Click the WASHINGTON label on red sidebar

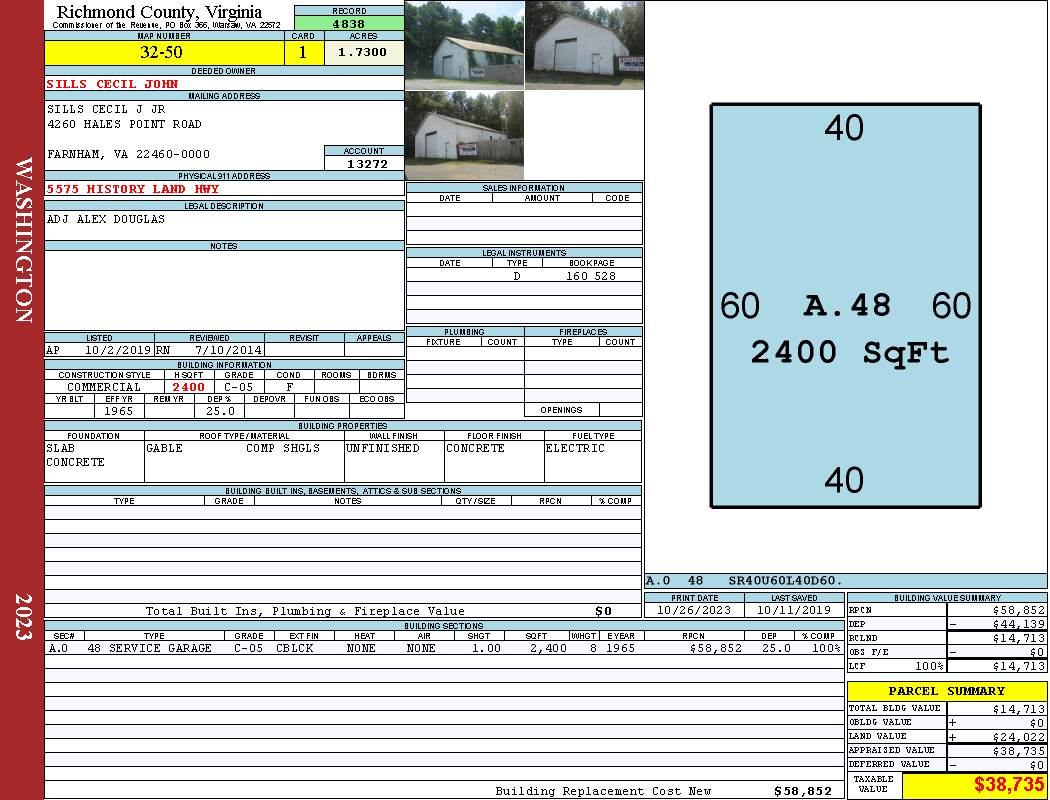[23, 240]
